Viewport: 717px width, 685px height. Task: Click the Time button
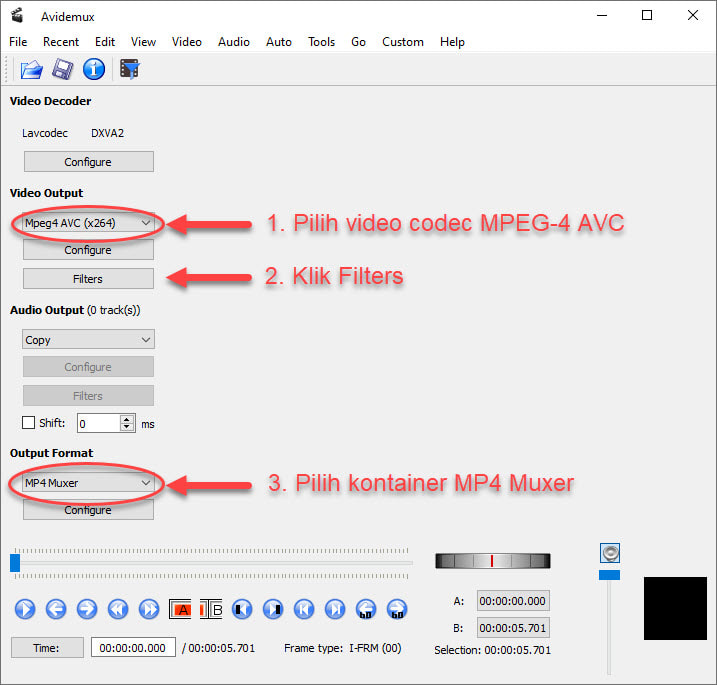pos(47,648)
